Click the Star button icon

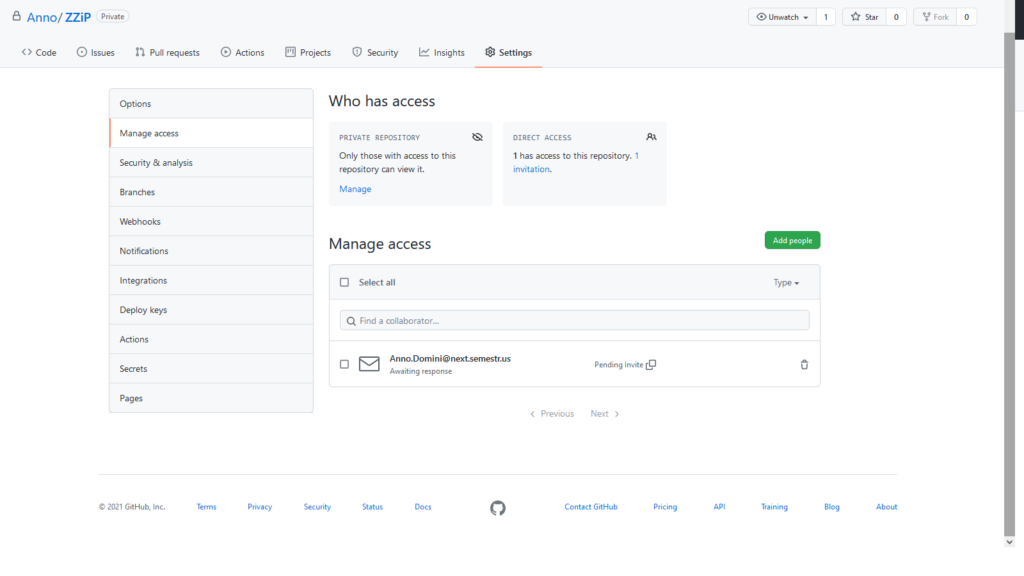tap(856, 17)
